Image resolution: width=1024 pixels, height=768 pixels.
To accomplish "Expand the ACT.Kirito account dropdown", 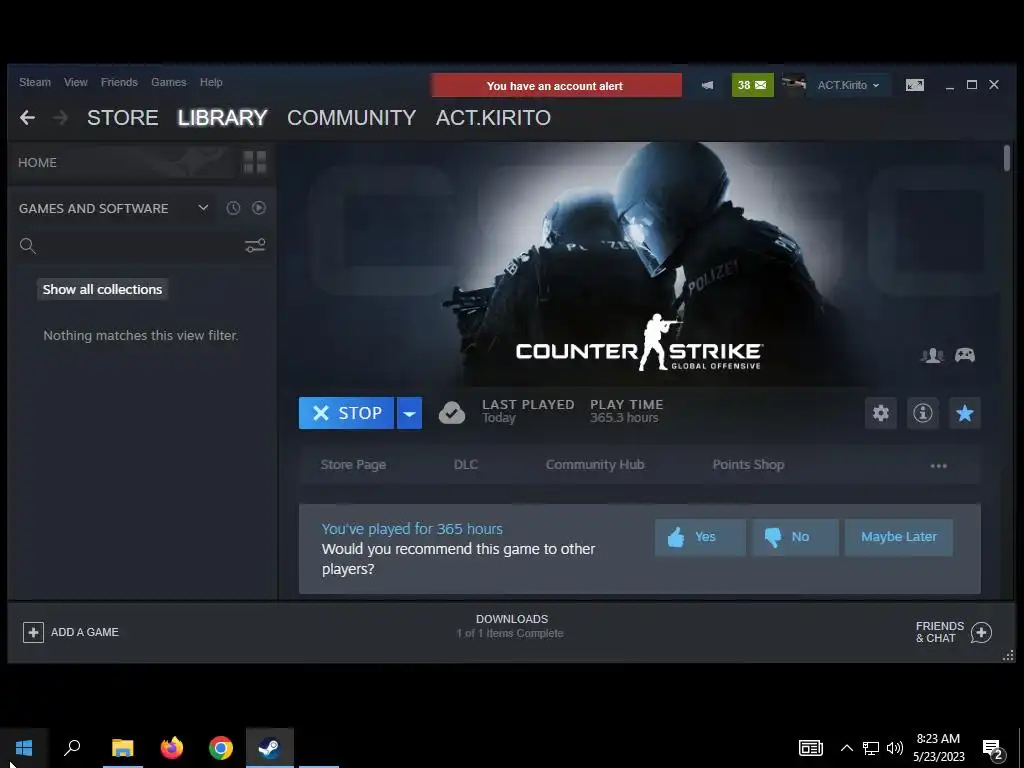I will click(848, 85).
